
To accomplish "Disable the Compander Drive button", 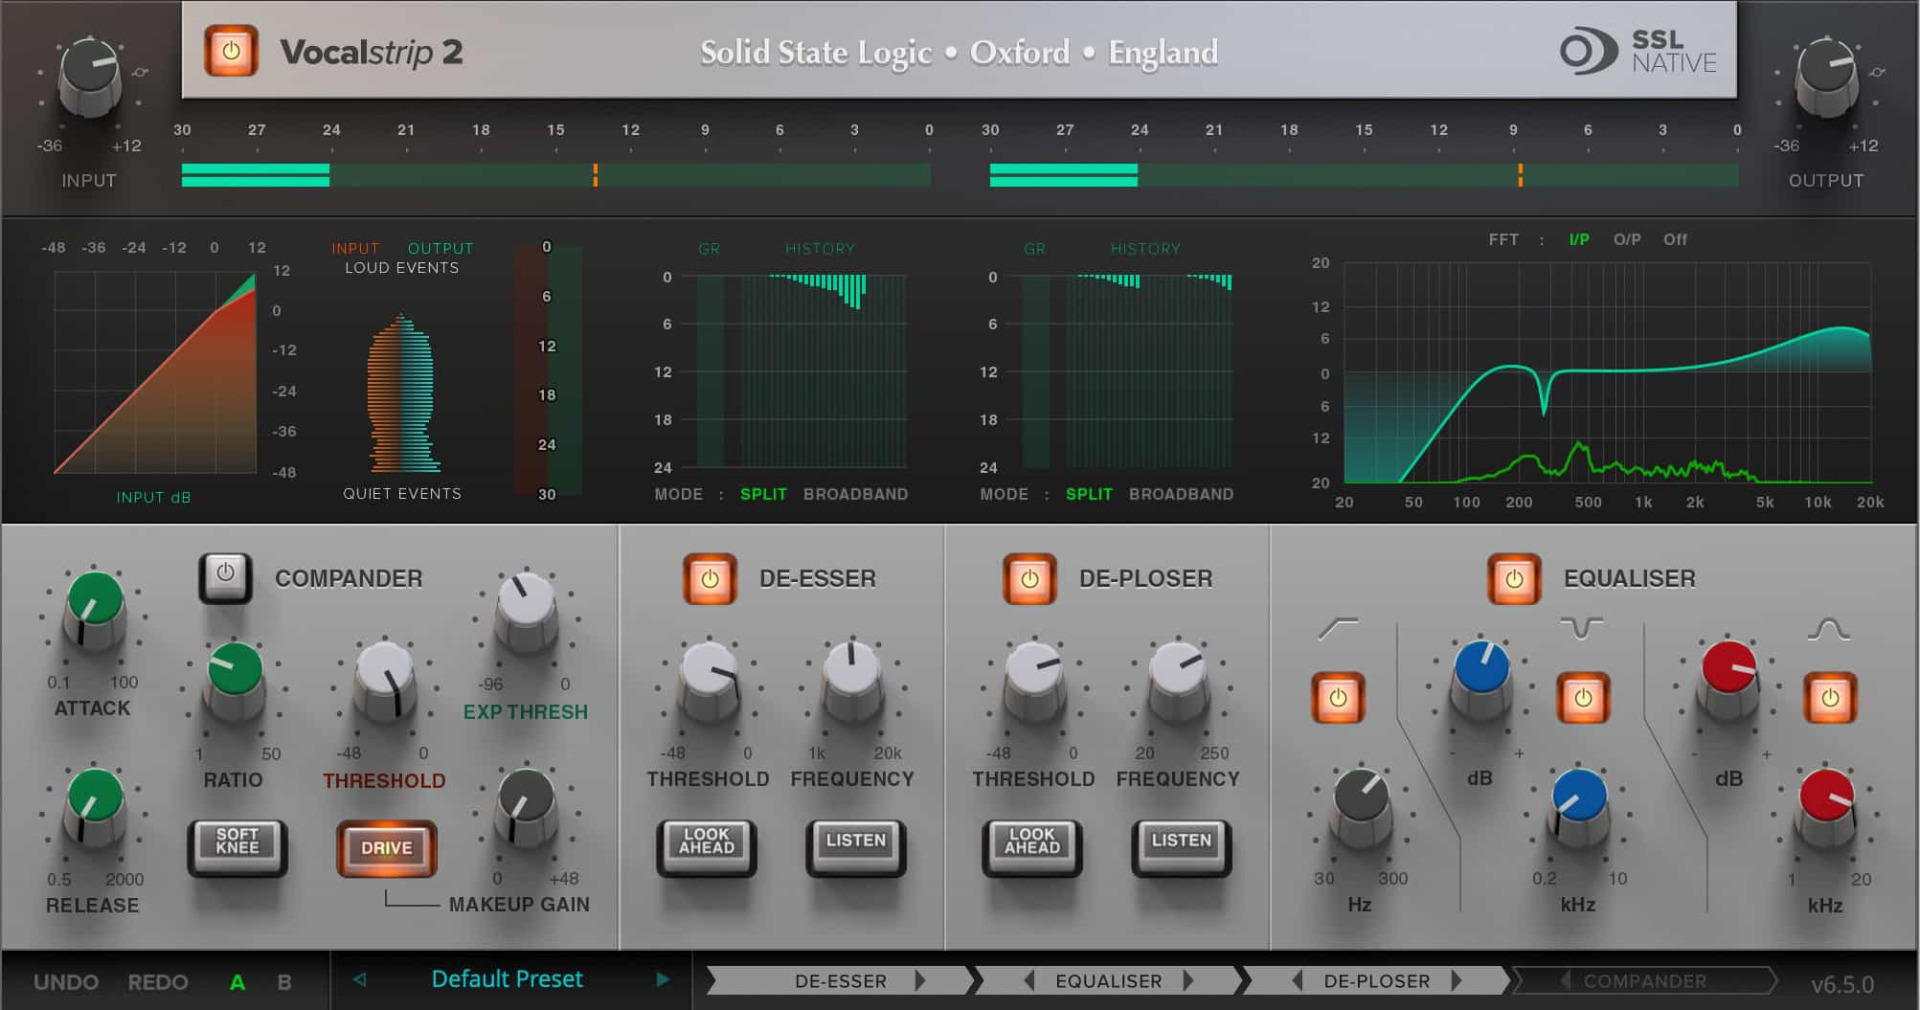I will pos(386,848).
